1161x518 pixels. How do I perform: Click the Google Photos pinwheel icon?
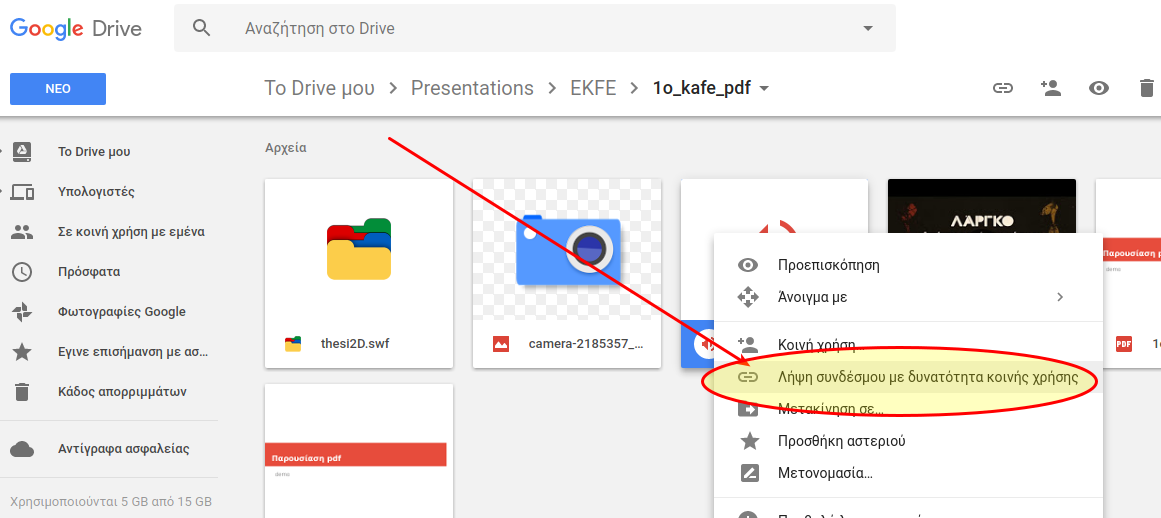point(22,312)
